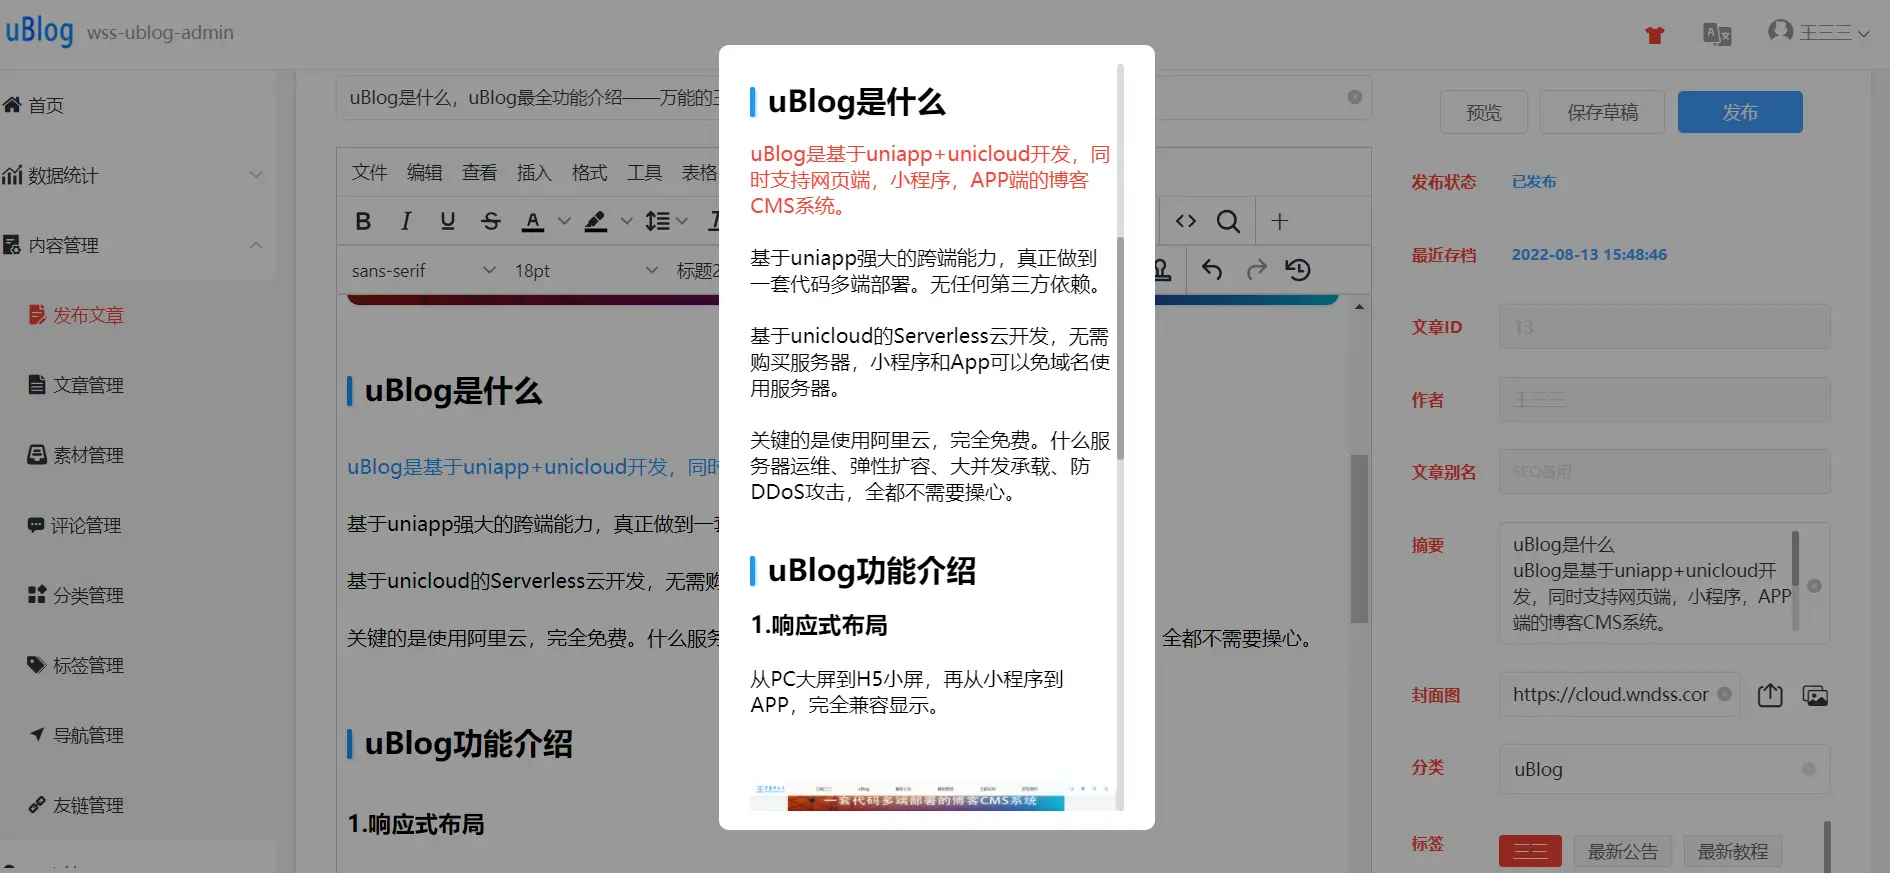Collapse the 内容管理 sidebar section
The height and width of the screenshot is (873, 1890).
138,245
